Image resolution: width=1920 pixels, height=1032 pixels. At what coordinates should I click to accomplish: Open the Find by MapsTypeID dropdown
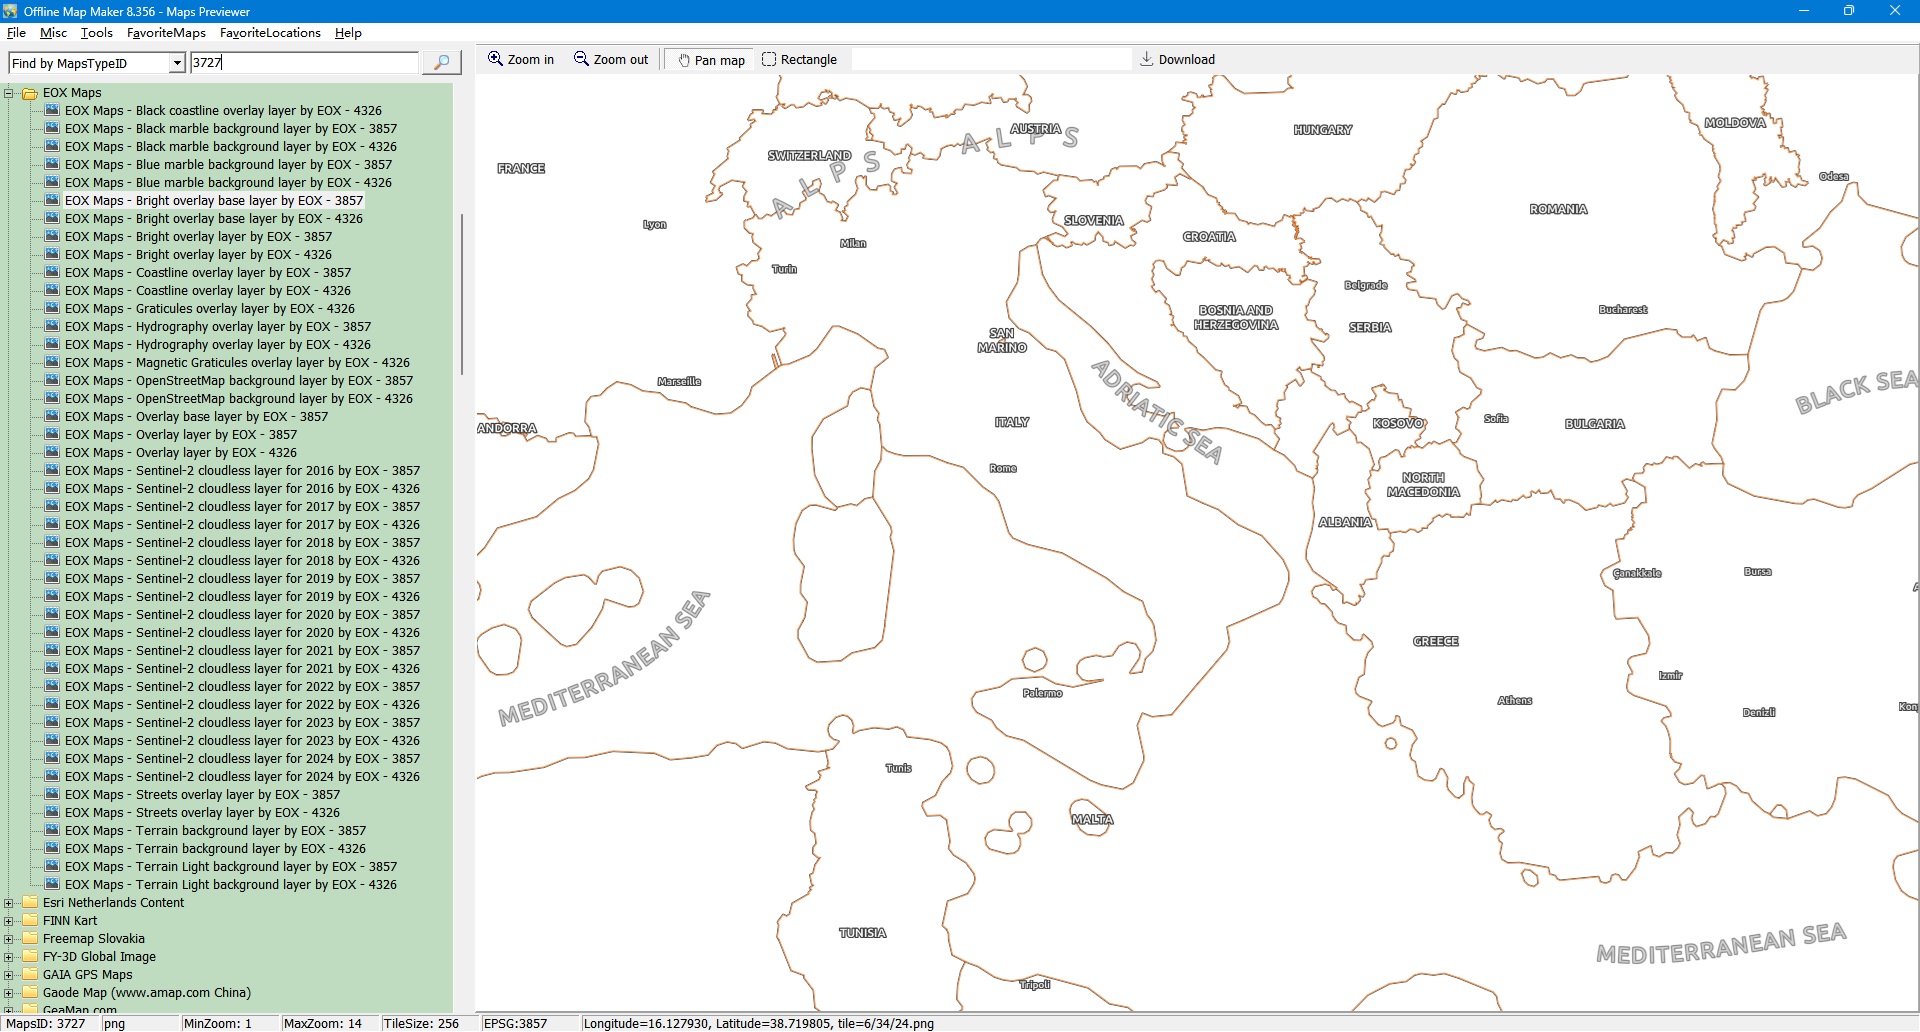point(177,64)
